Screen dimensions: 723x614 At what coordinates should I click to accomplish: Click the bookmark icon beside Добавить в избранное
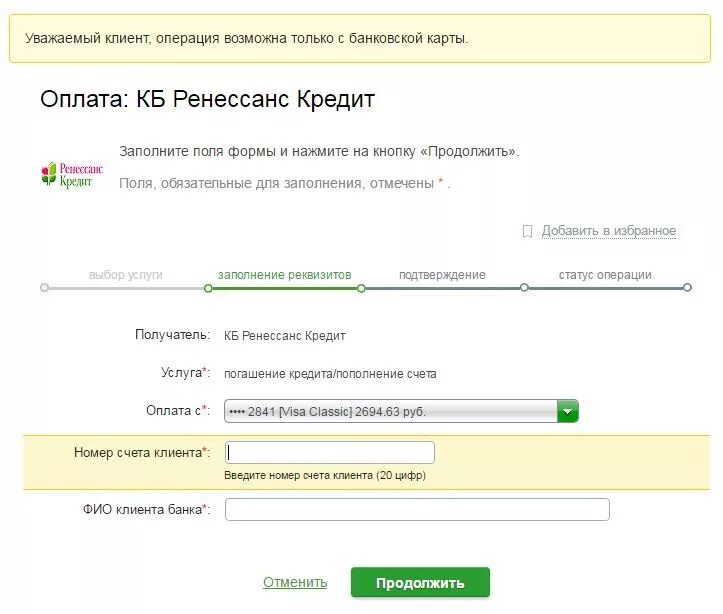[x=527, y=231]
